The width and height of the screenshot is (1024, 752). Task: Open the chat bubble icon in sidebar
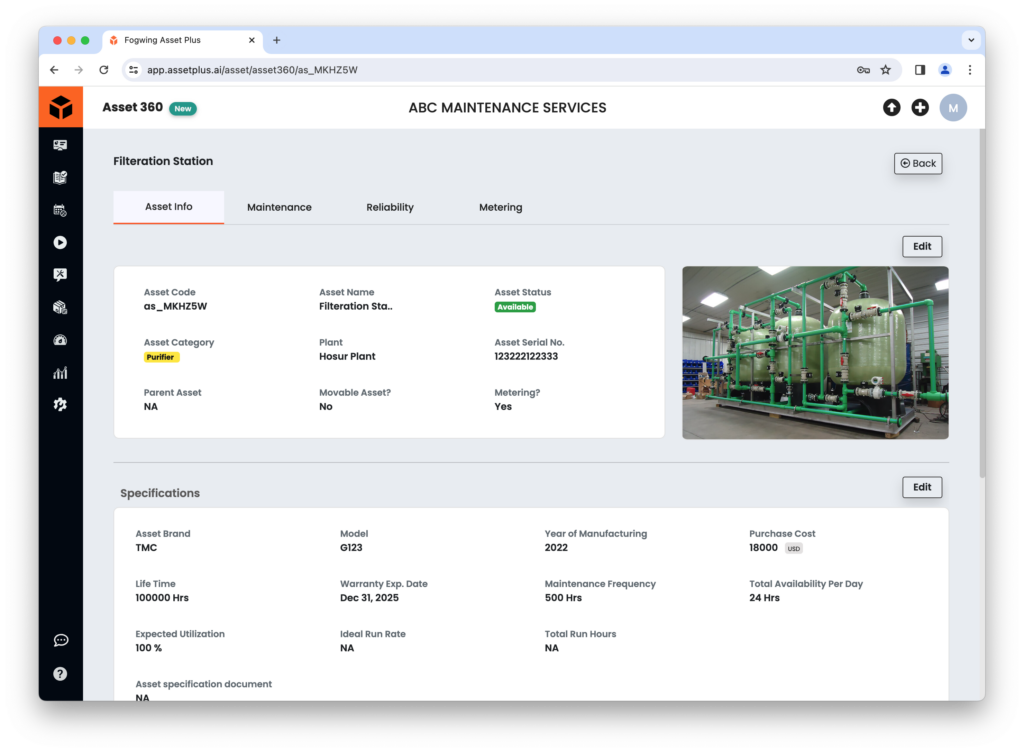61,640
